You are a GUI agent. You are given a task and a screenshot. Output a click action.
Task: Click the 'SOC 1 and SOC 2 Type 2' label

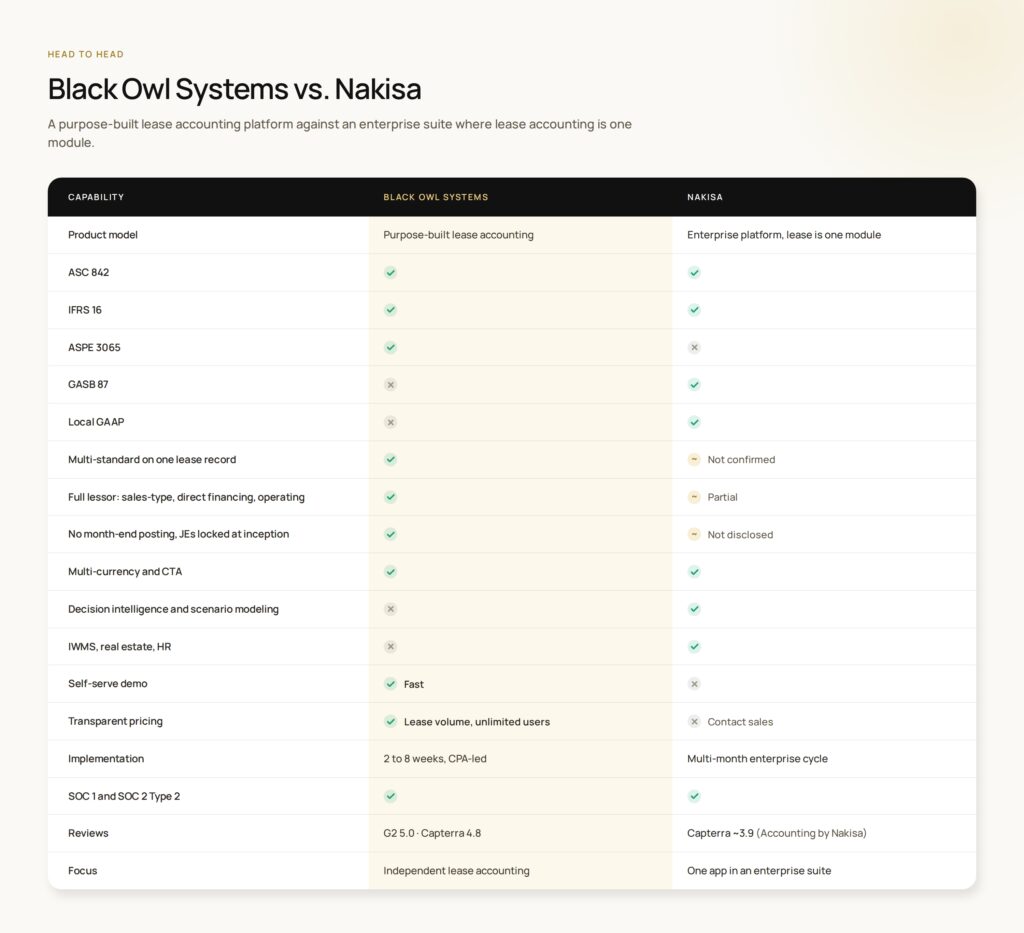pyautogui.click(x=124, y=796)
